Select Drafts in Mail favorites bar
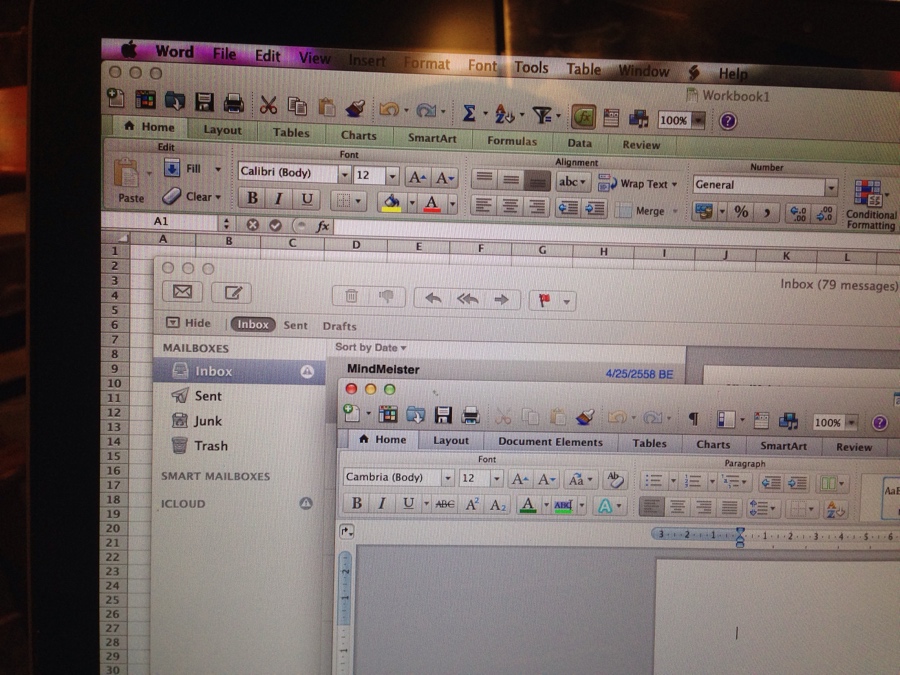The image size is (900, 675). (339, 326)
